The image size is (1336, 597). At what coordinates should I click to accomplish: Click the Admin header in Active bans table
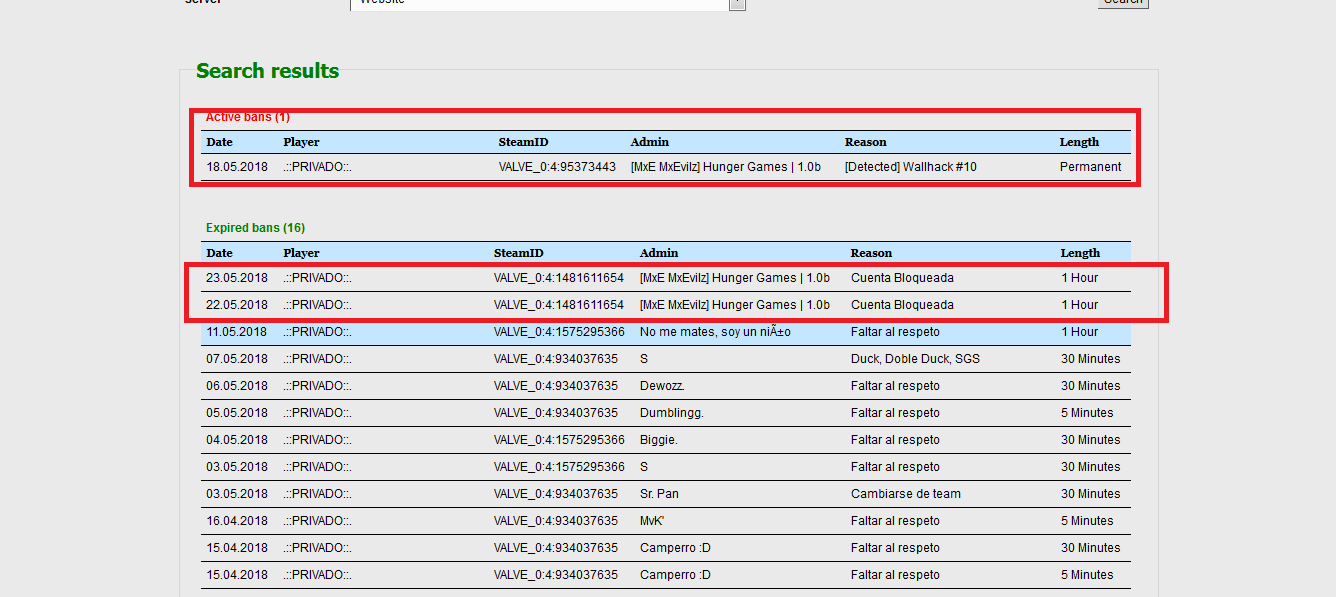click(650, 142)
